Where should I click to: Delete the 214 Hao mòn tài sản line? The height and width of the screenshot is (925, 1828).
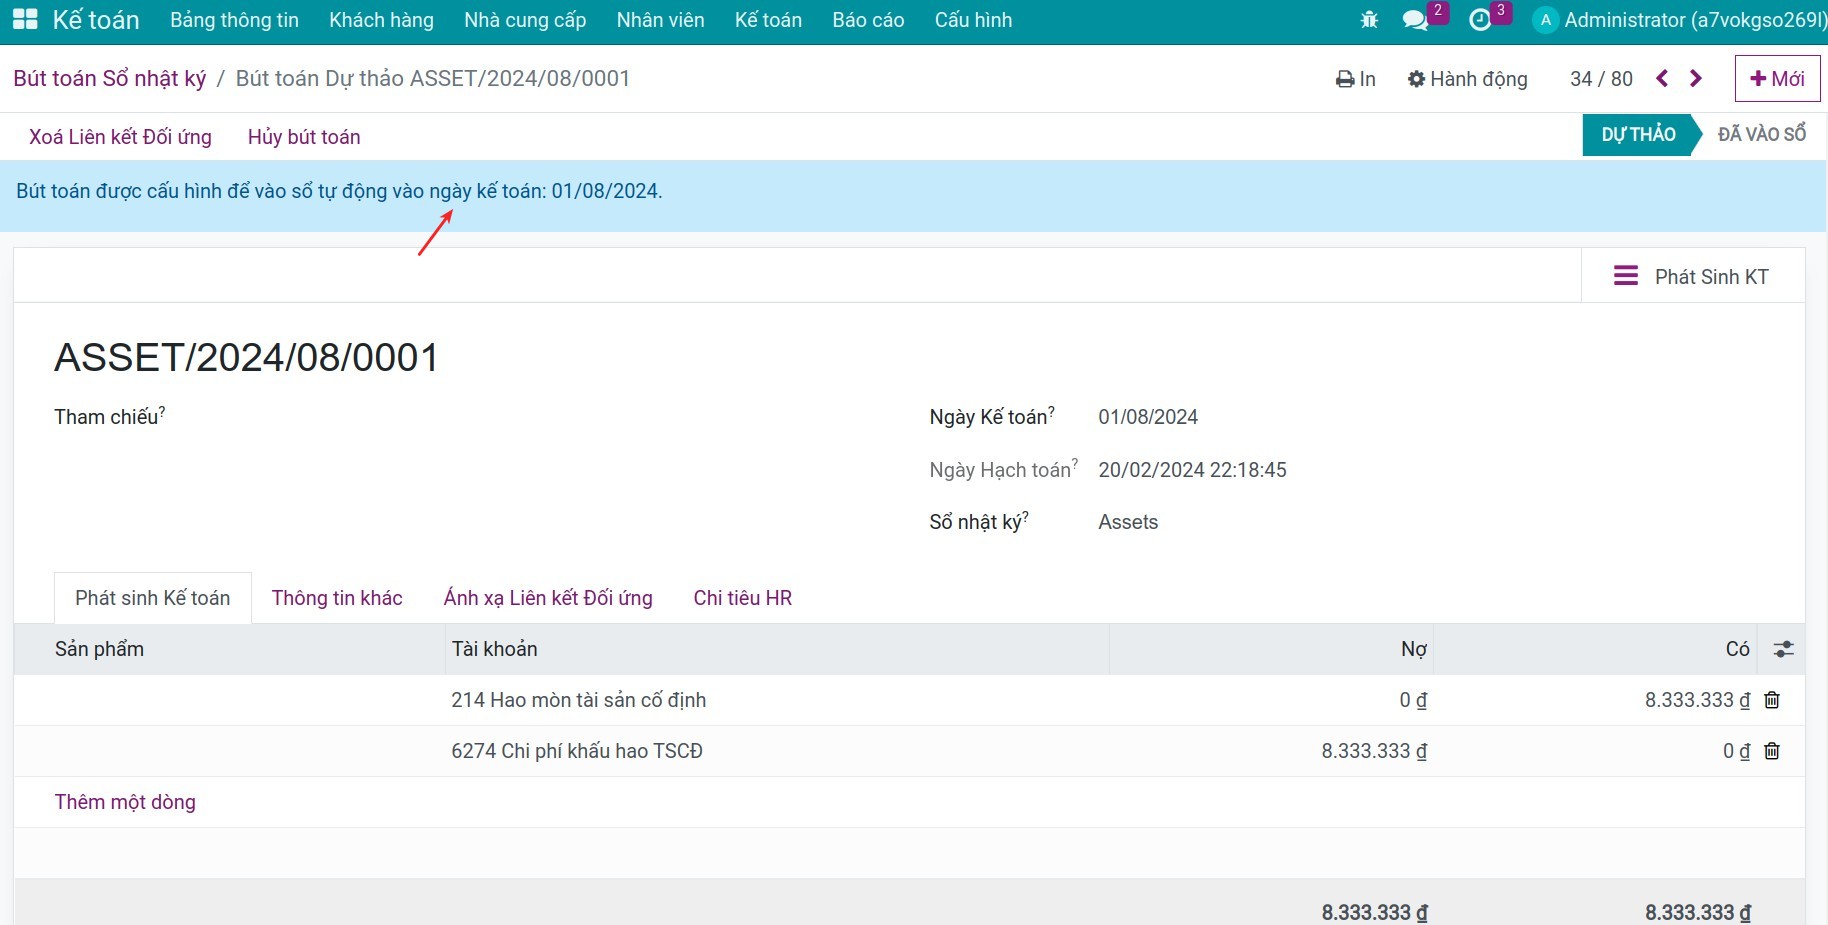pos(1772,700)
